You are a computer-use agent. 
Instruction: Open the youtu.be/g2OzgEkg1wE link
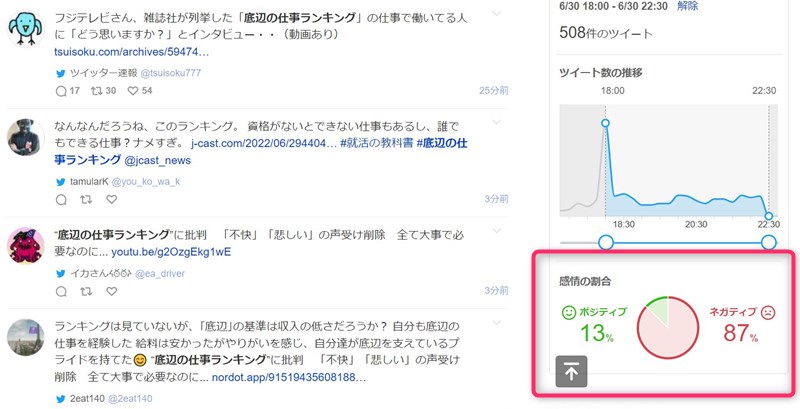tap(171, 252)
